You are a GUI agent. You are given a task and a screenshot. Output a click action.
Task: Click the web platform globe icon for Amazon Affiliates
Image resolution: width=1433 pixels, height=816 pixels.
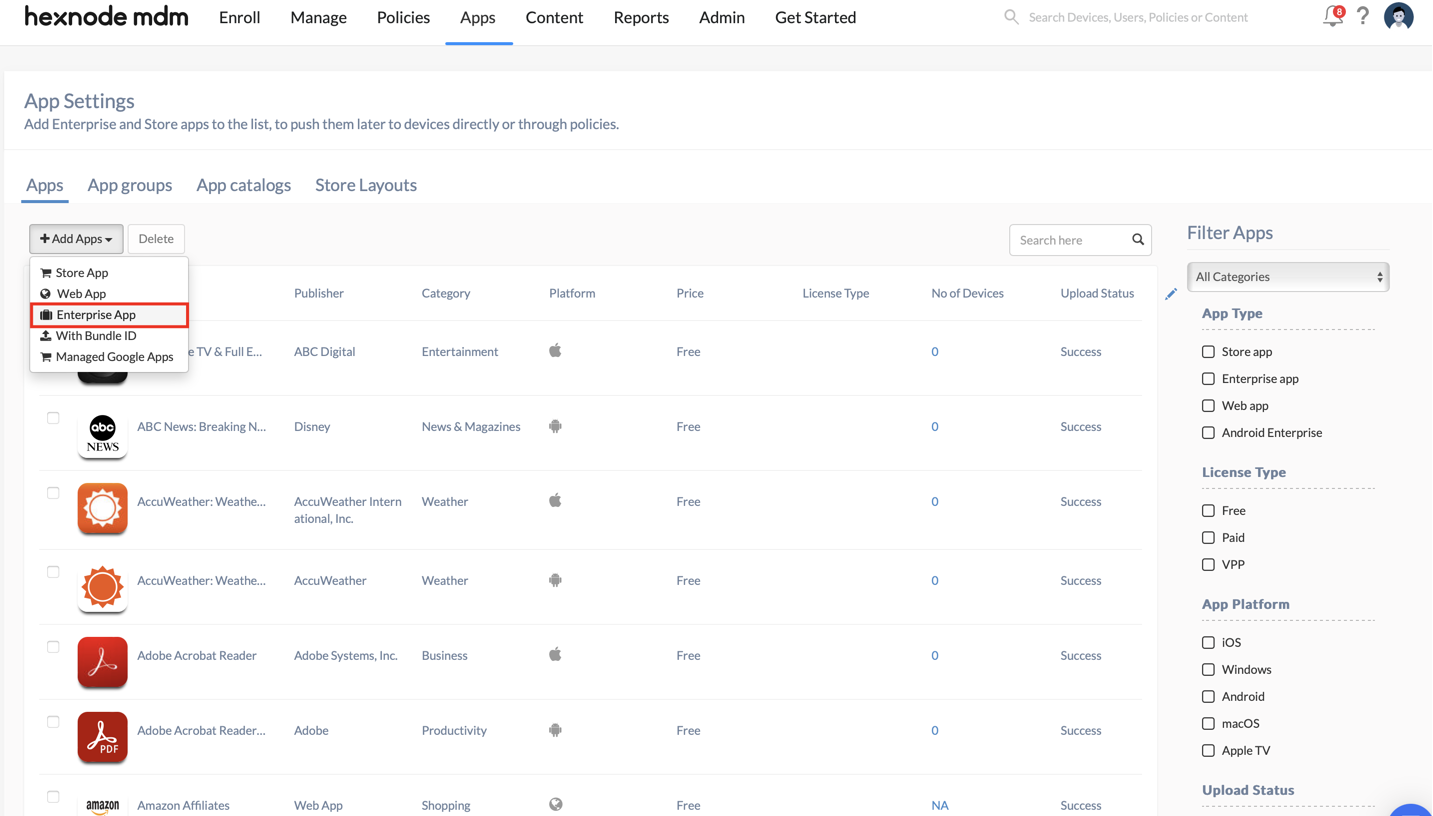(556, 804)
